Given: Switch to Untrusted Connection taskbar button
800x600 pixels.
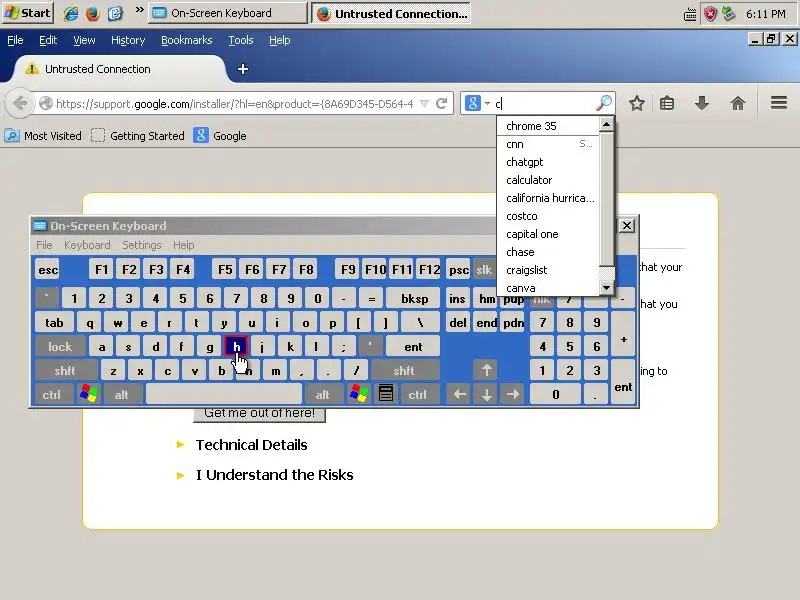Looking at the screenshot, I should (x=391, y=14).
